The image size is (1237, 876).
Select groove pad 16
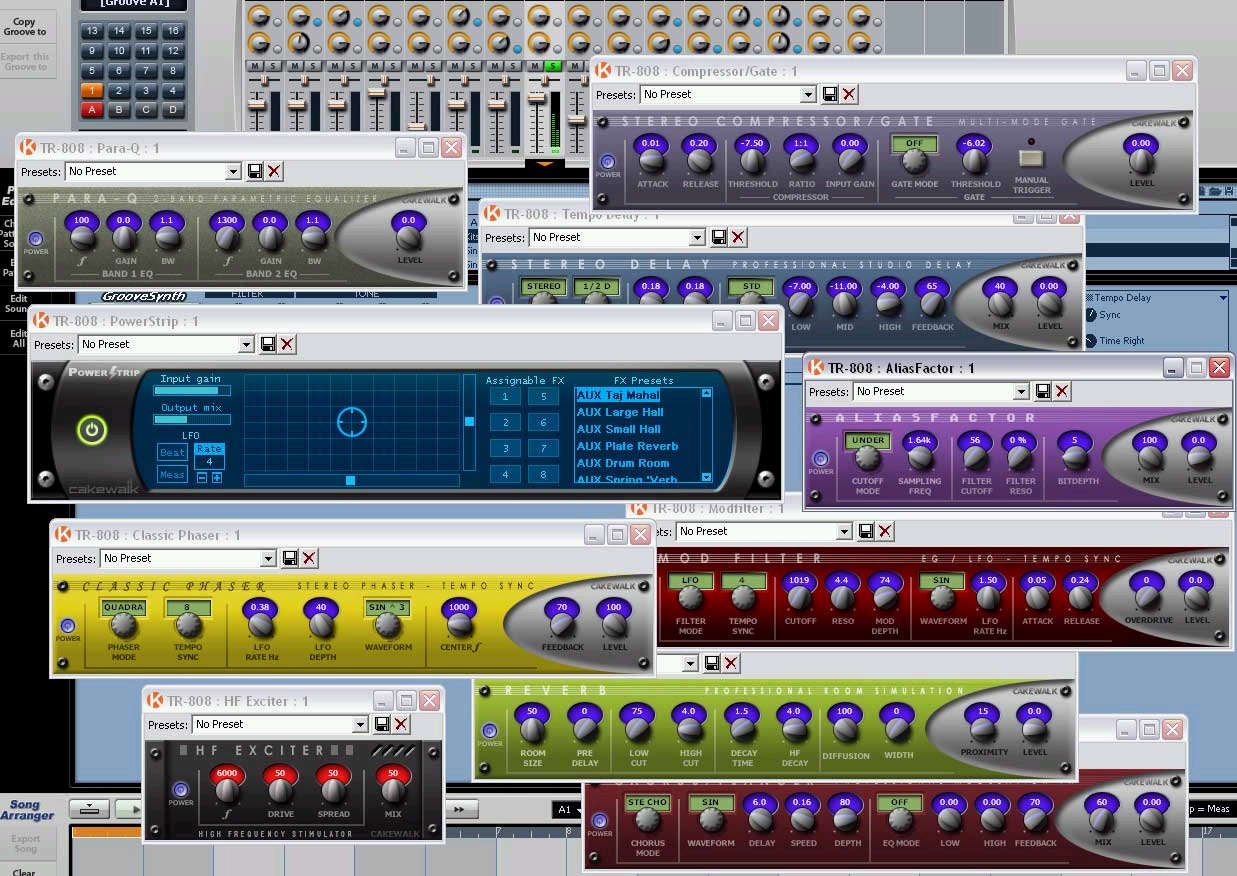coord(173,31)
